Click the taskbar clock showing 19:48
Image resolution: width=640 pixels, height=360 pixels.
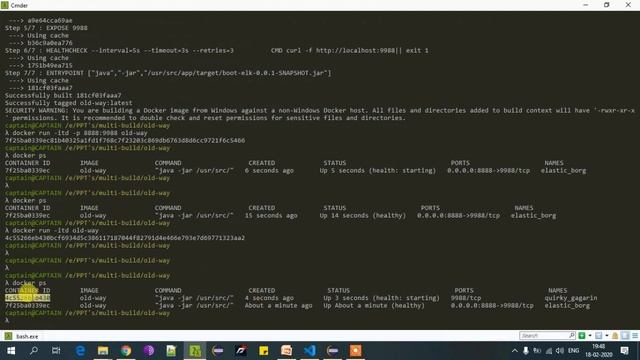click(x=599, y=351)
